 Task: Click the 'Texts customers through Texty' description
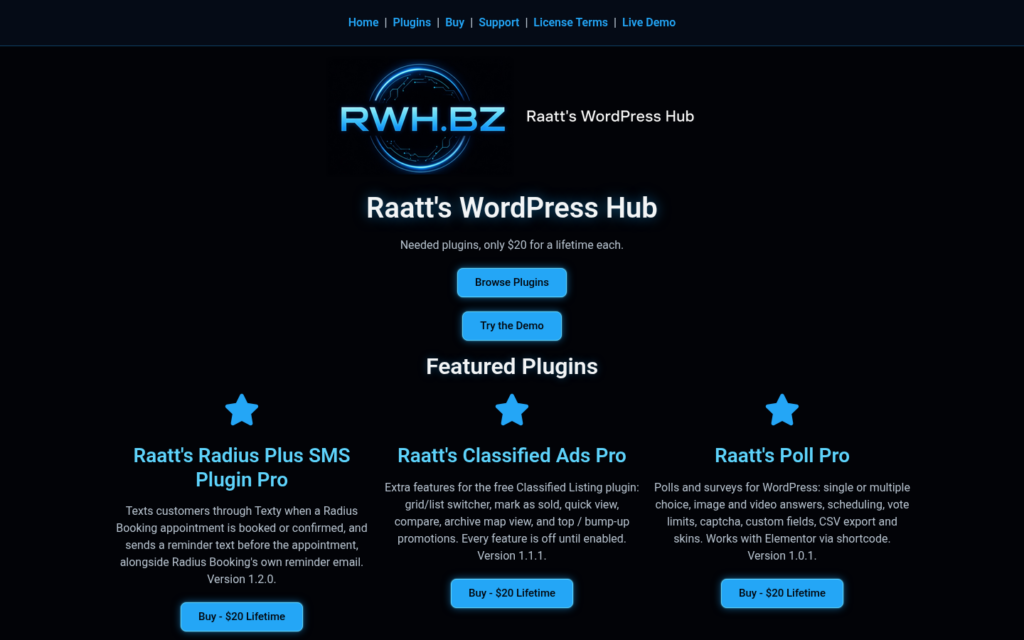click(242, 545)
